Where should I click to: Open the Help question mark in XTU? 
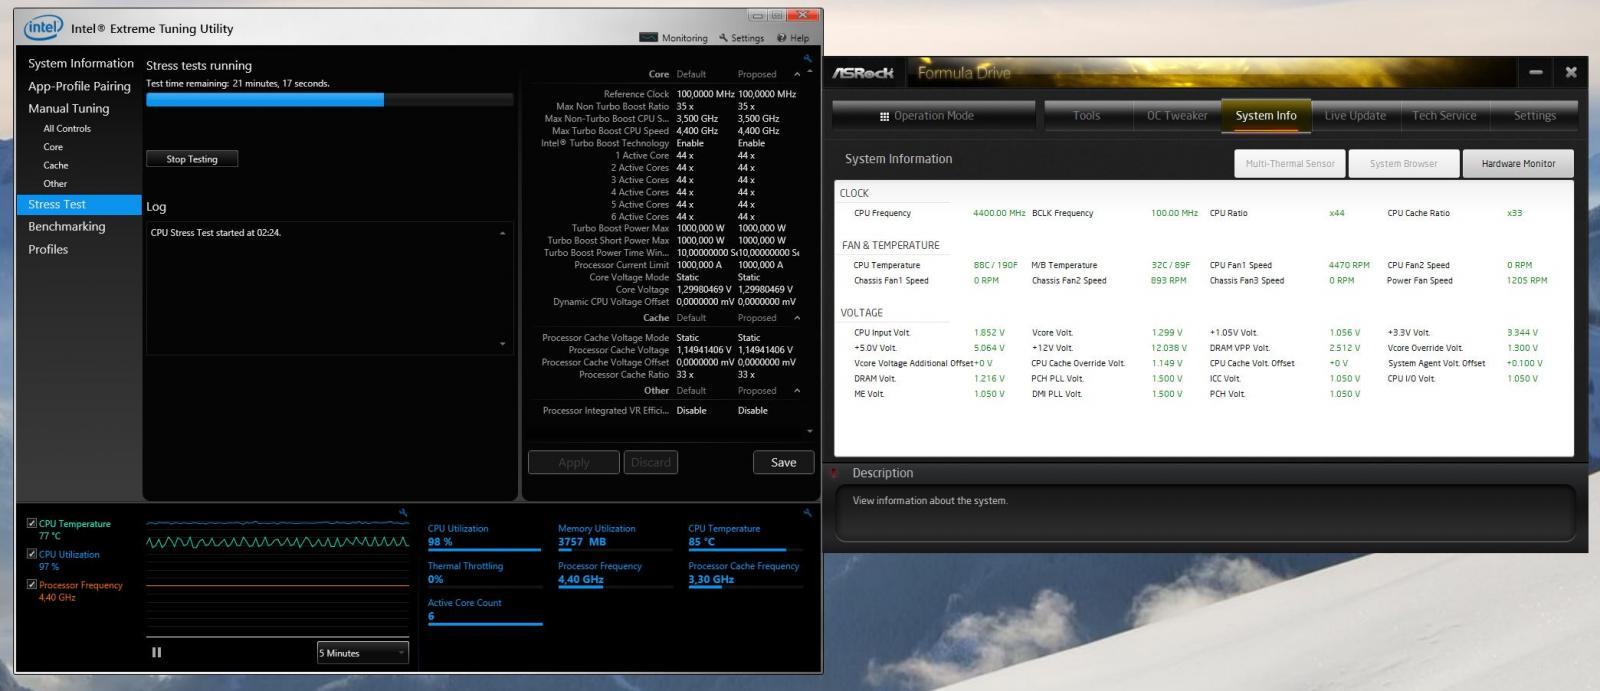782,38
